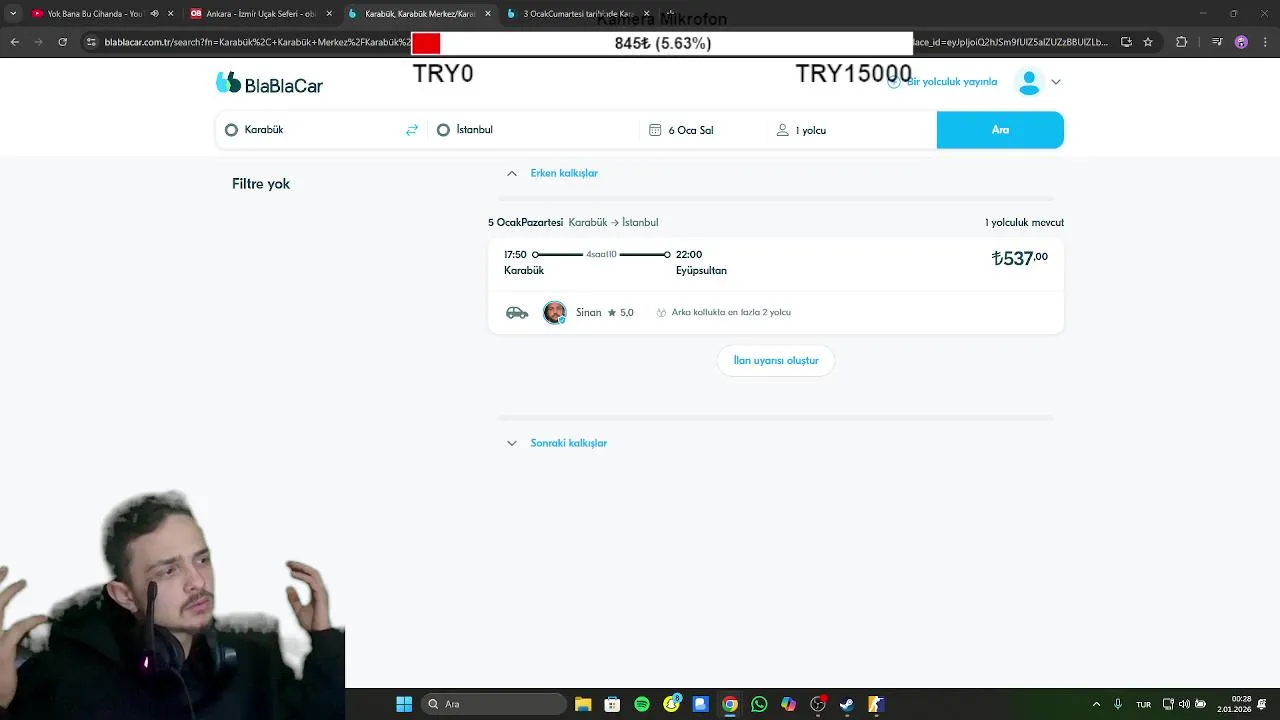Reload the current page
The width and height of the screenshot is (1280, 720).
[x=62, y=42]
